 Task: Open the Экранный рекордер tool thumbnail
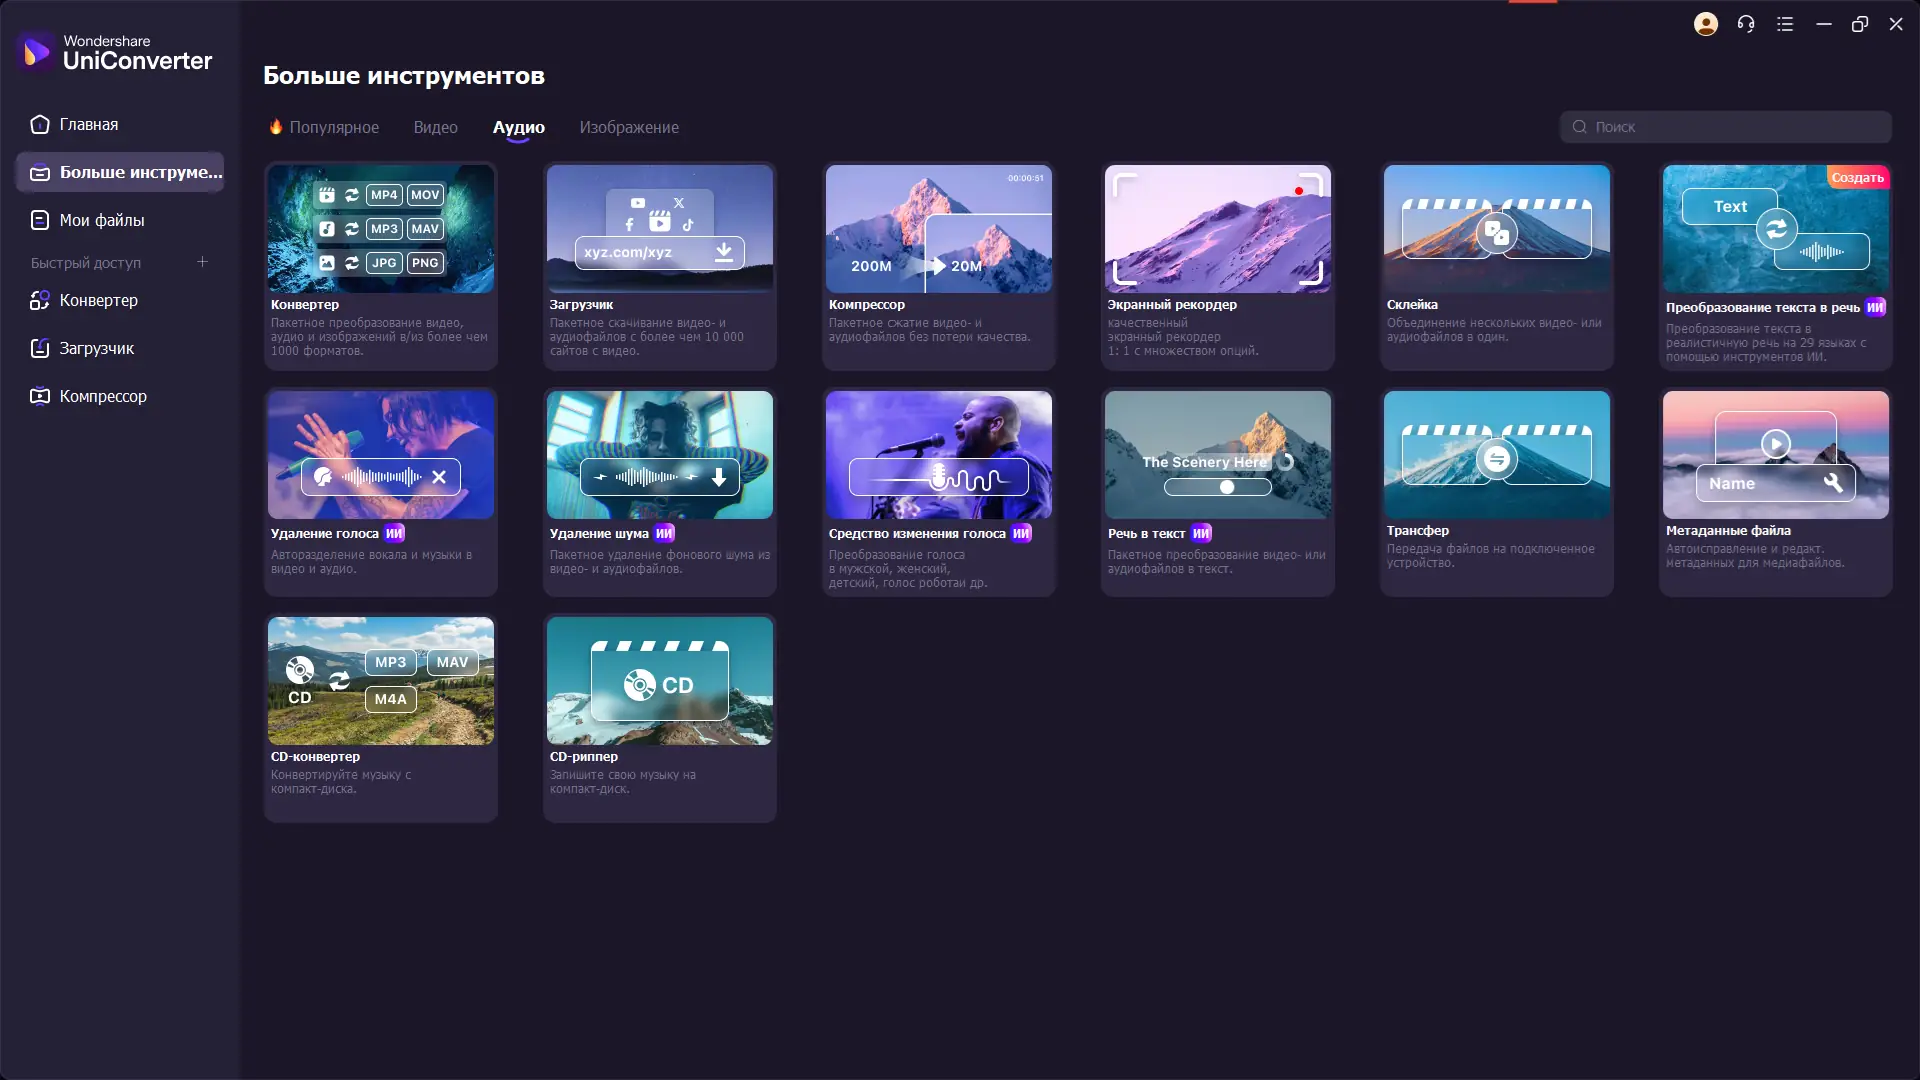(1217, 229)
